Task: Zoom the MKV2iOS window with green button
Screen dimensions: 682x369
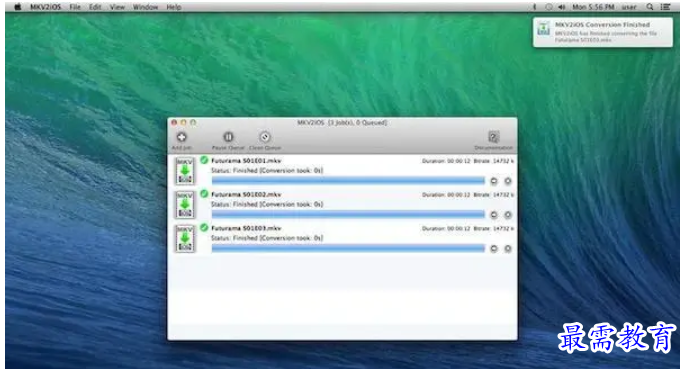Action: [193, 123]
